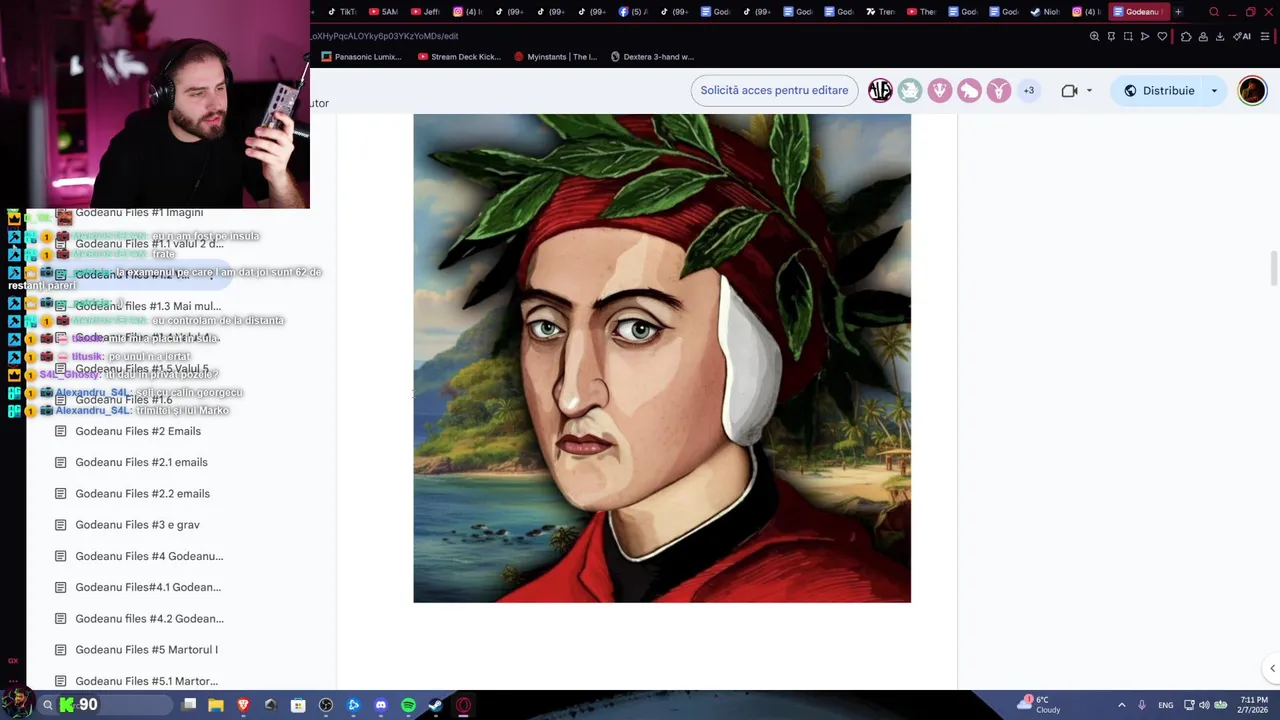Viewport: 1280px width, 720px height.
Task: Click the teal anonymous collaborator avatar
Action: tap(909, 90)
